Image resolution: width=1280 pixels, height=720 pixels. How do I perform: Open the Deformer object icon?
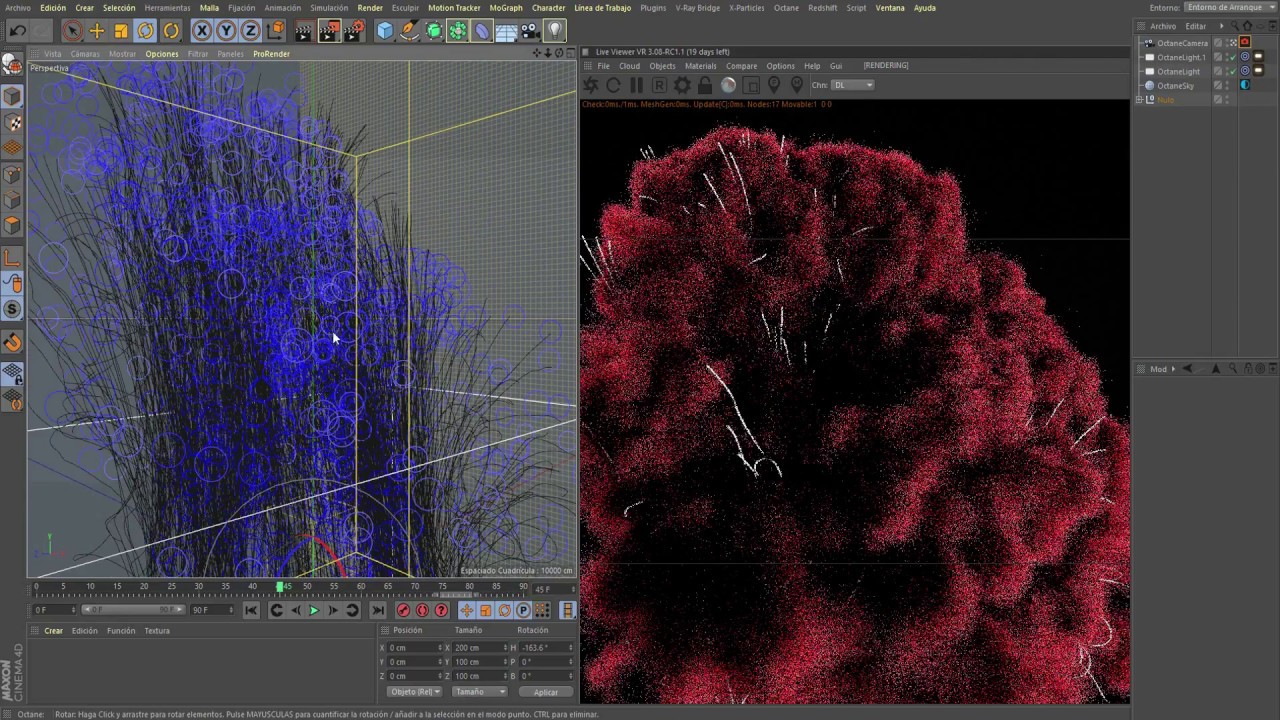[482, 31]
